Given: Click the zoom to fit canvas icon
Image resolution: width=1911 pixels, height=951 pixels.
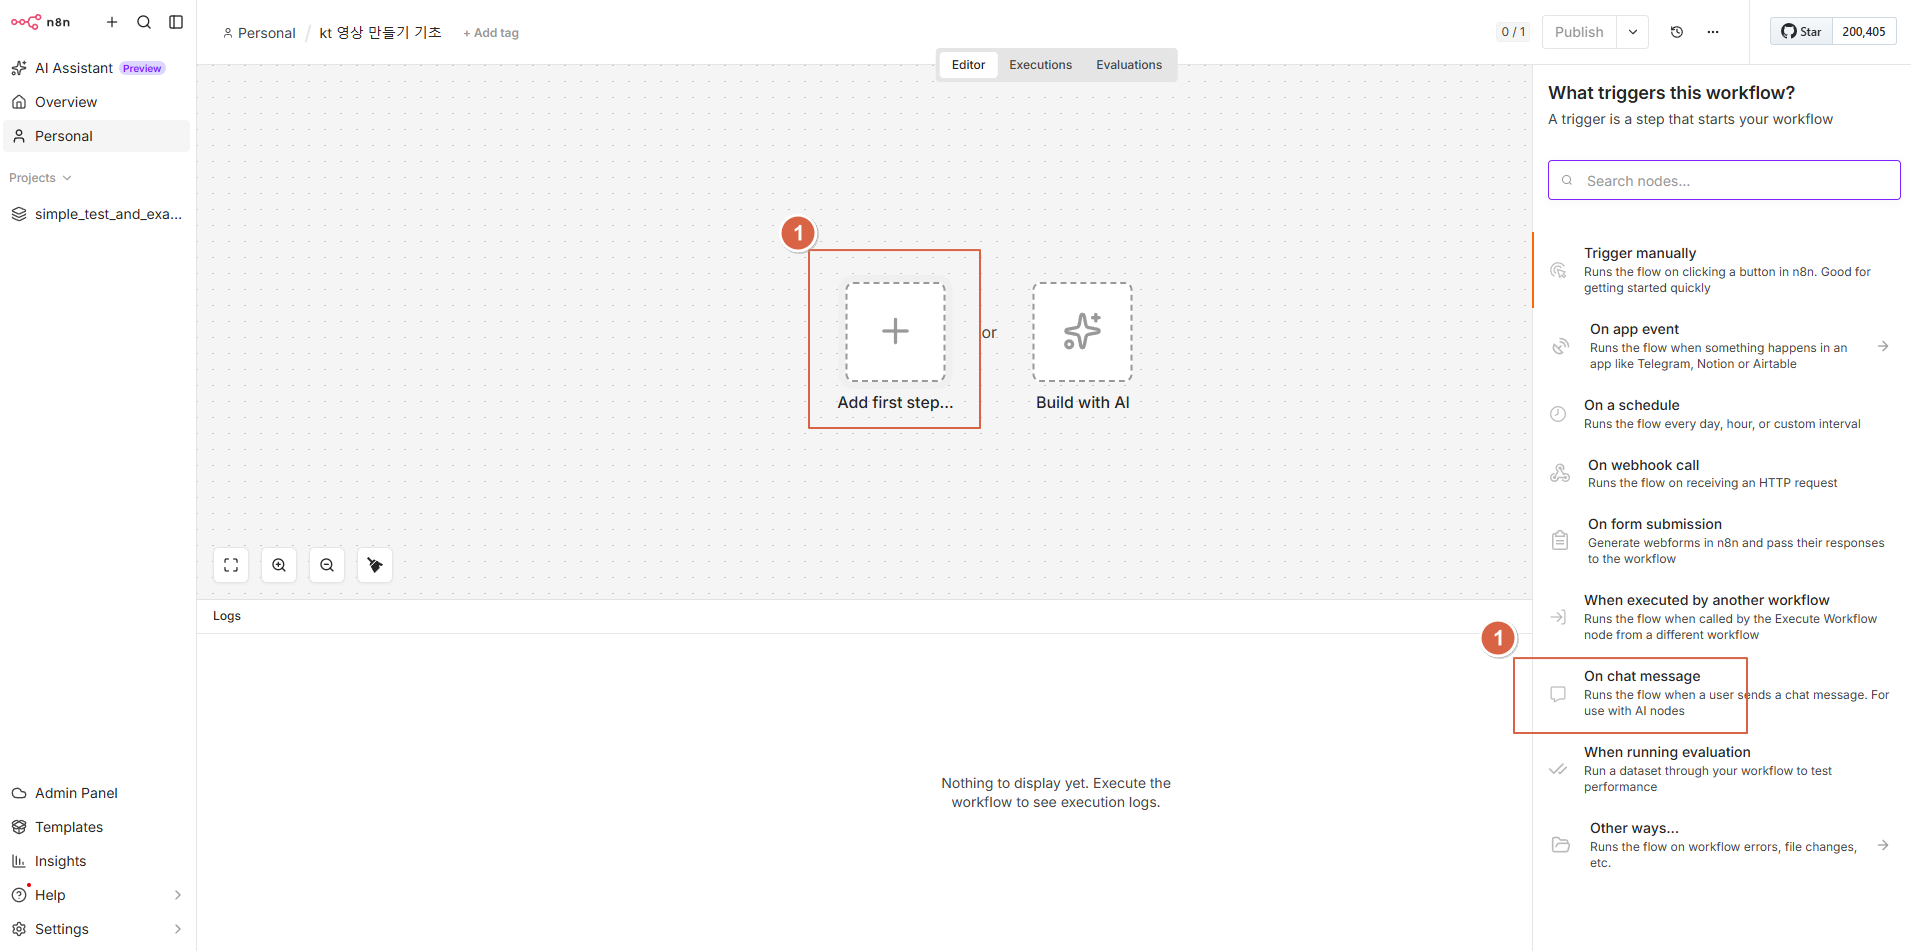Looking at the screenshot, I should (x=231, y=565).
